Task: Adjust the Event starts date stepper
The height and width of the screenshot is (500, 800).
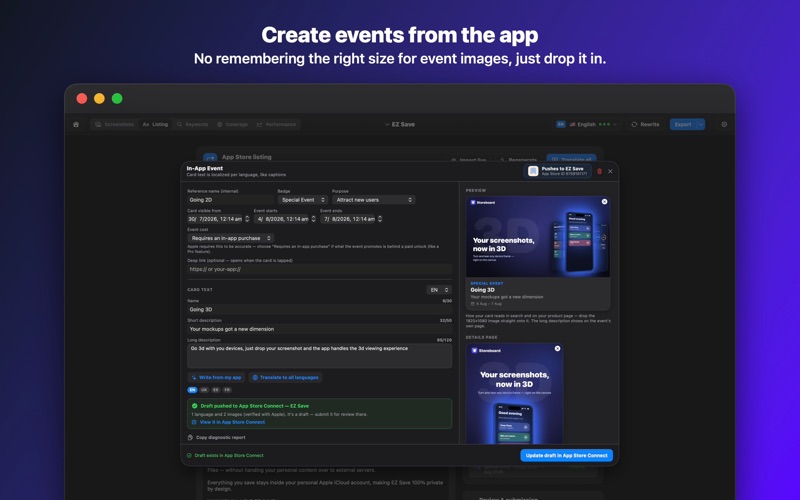Action: [314, 219]
